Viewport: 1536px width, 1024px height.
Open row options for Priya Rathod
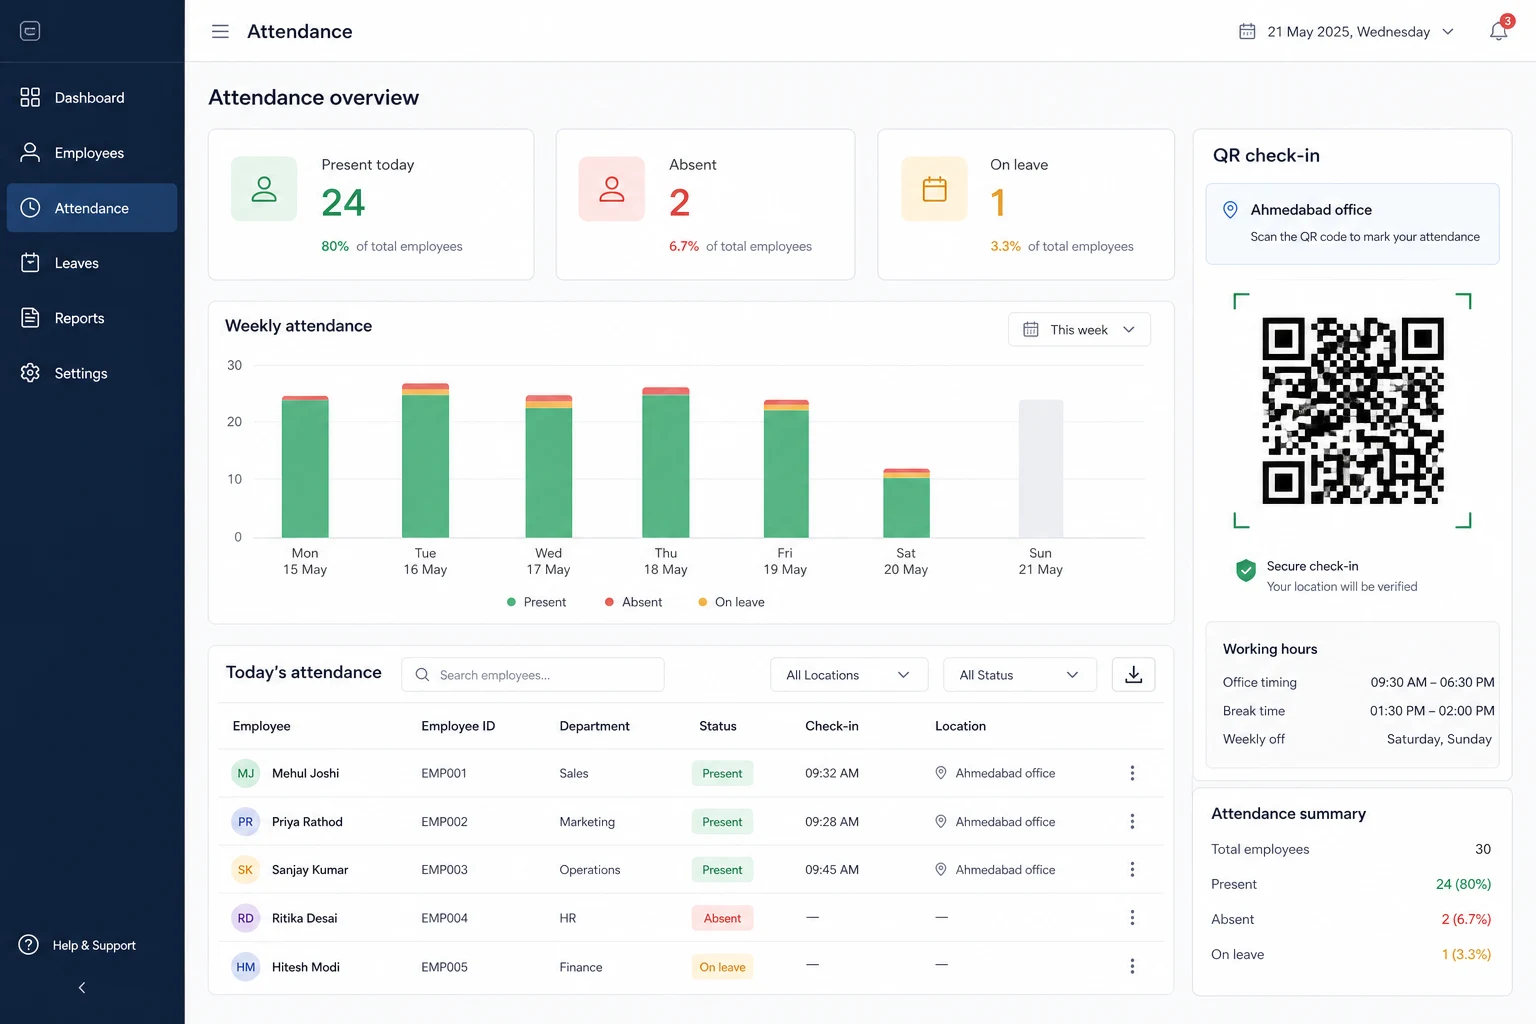tap(1132, 822)
